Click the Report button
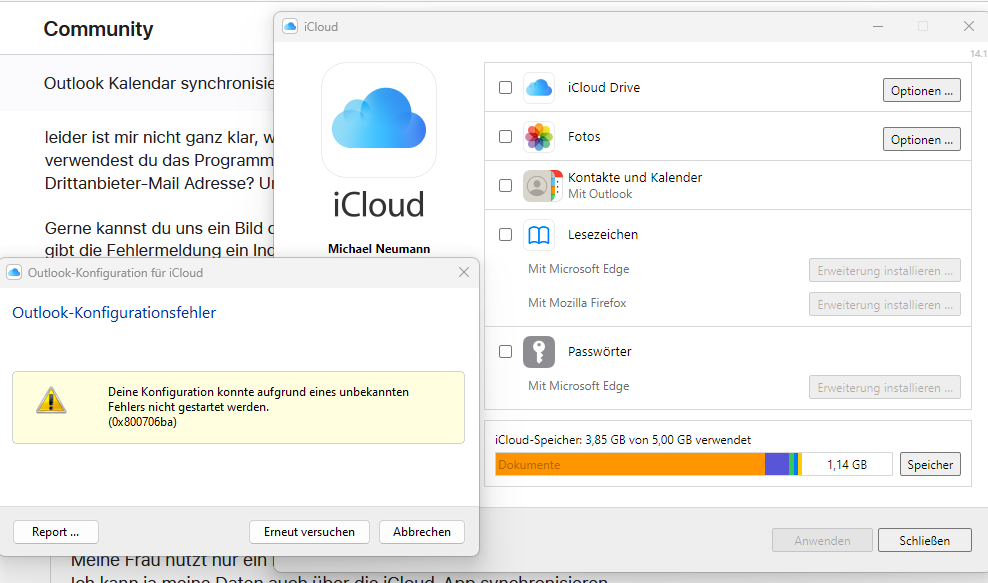This screenshot has height=583, width=988. (56, 532)
